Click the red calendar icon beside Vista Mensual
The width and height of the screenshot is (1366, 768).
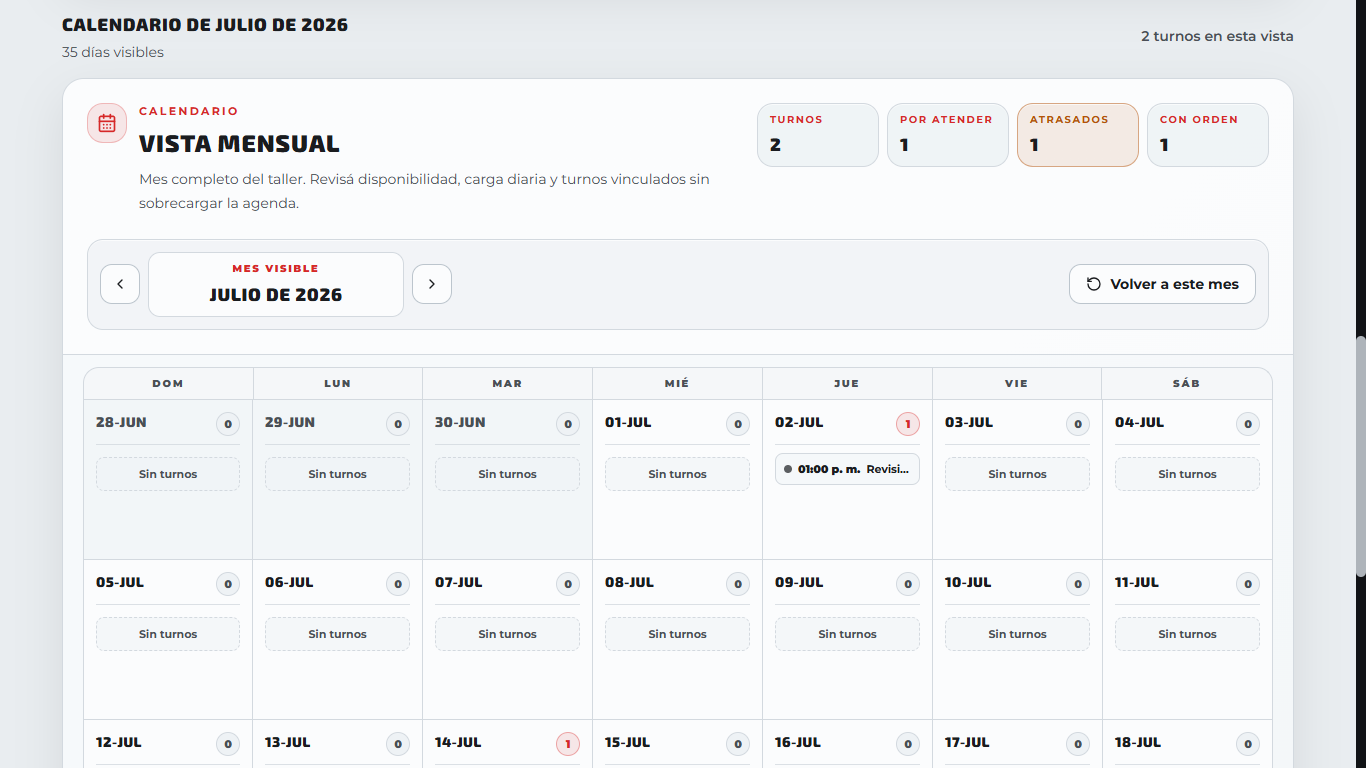coord(107,123)
